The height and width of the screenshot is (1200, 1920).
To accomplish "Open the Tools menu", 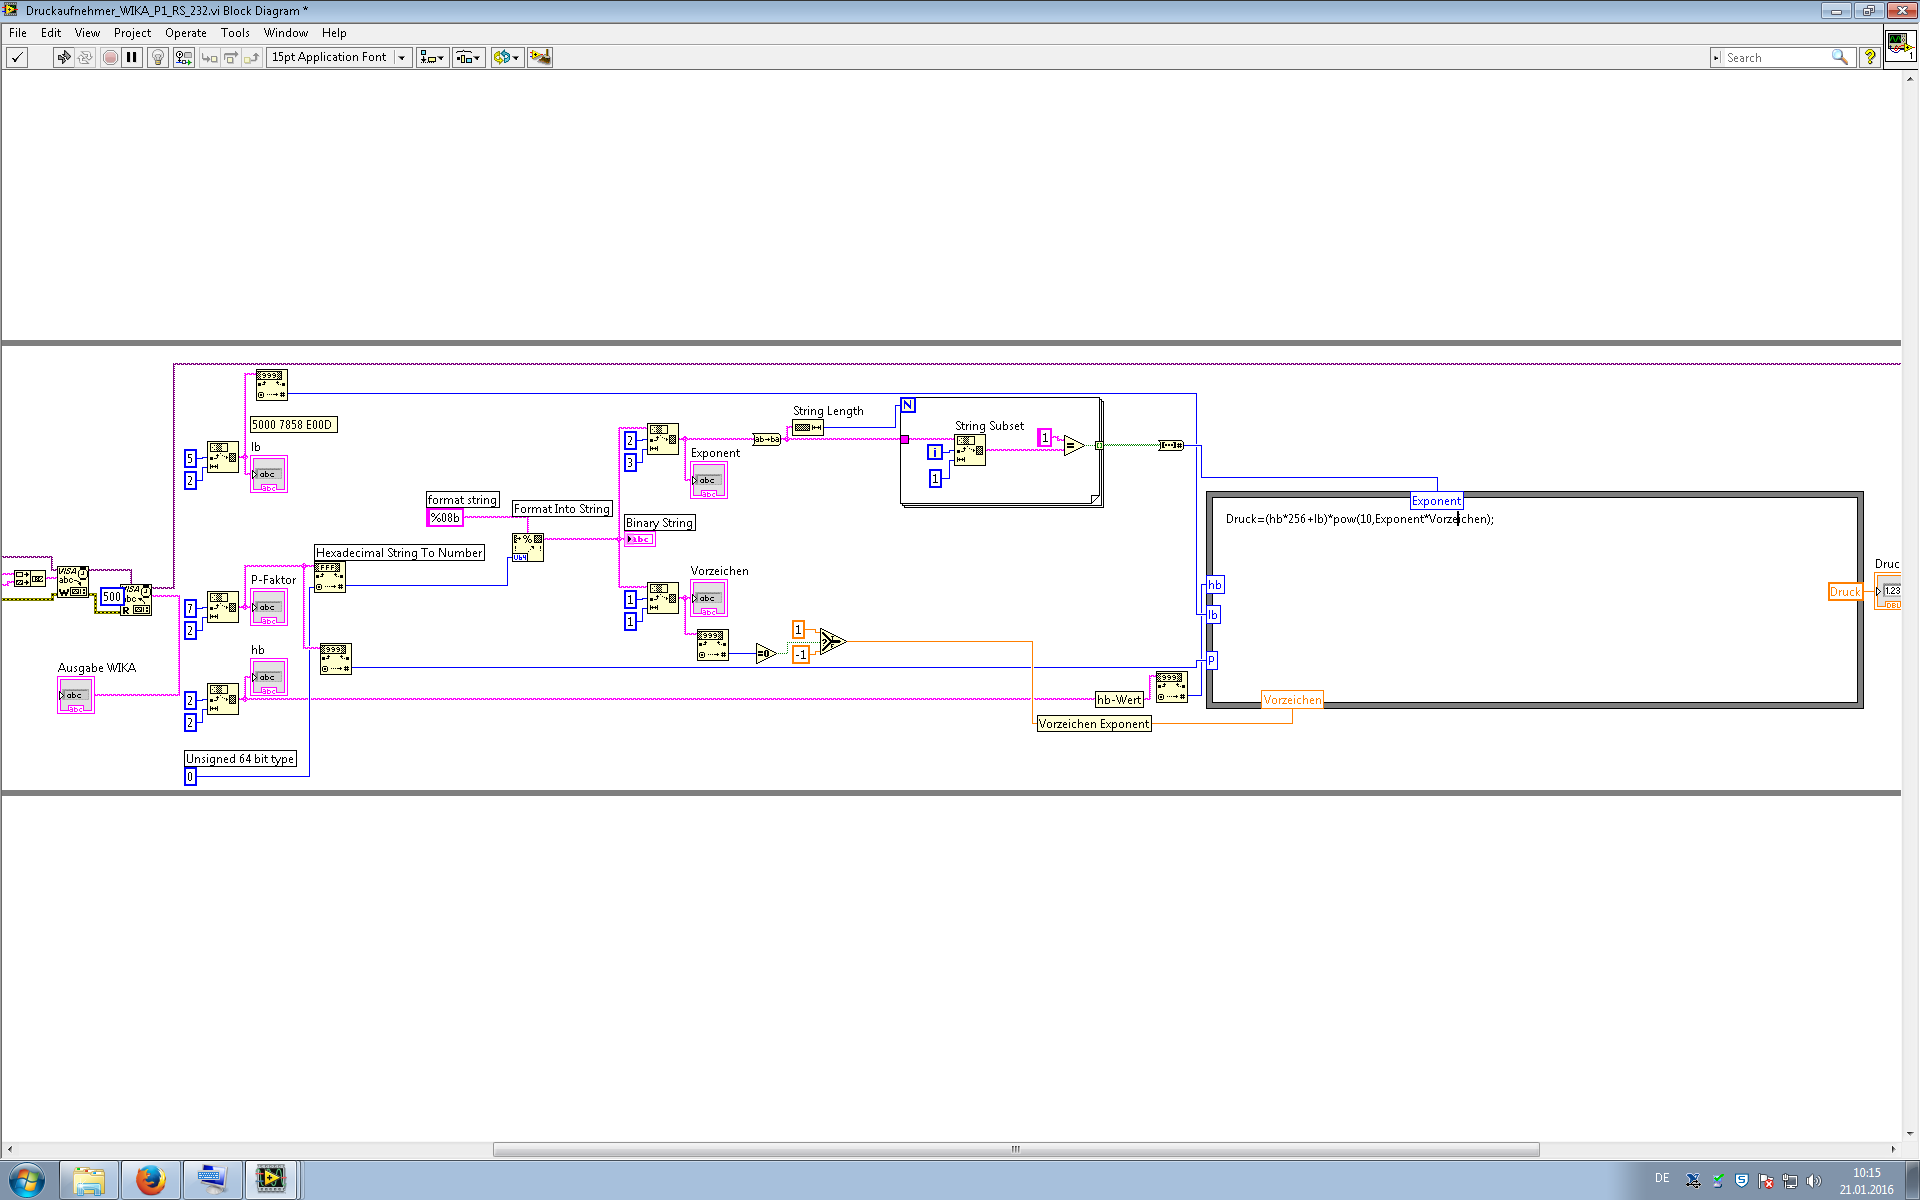I will coord(235,33).
